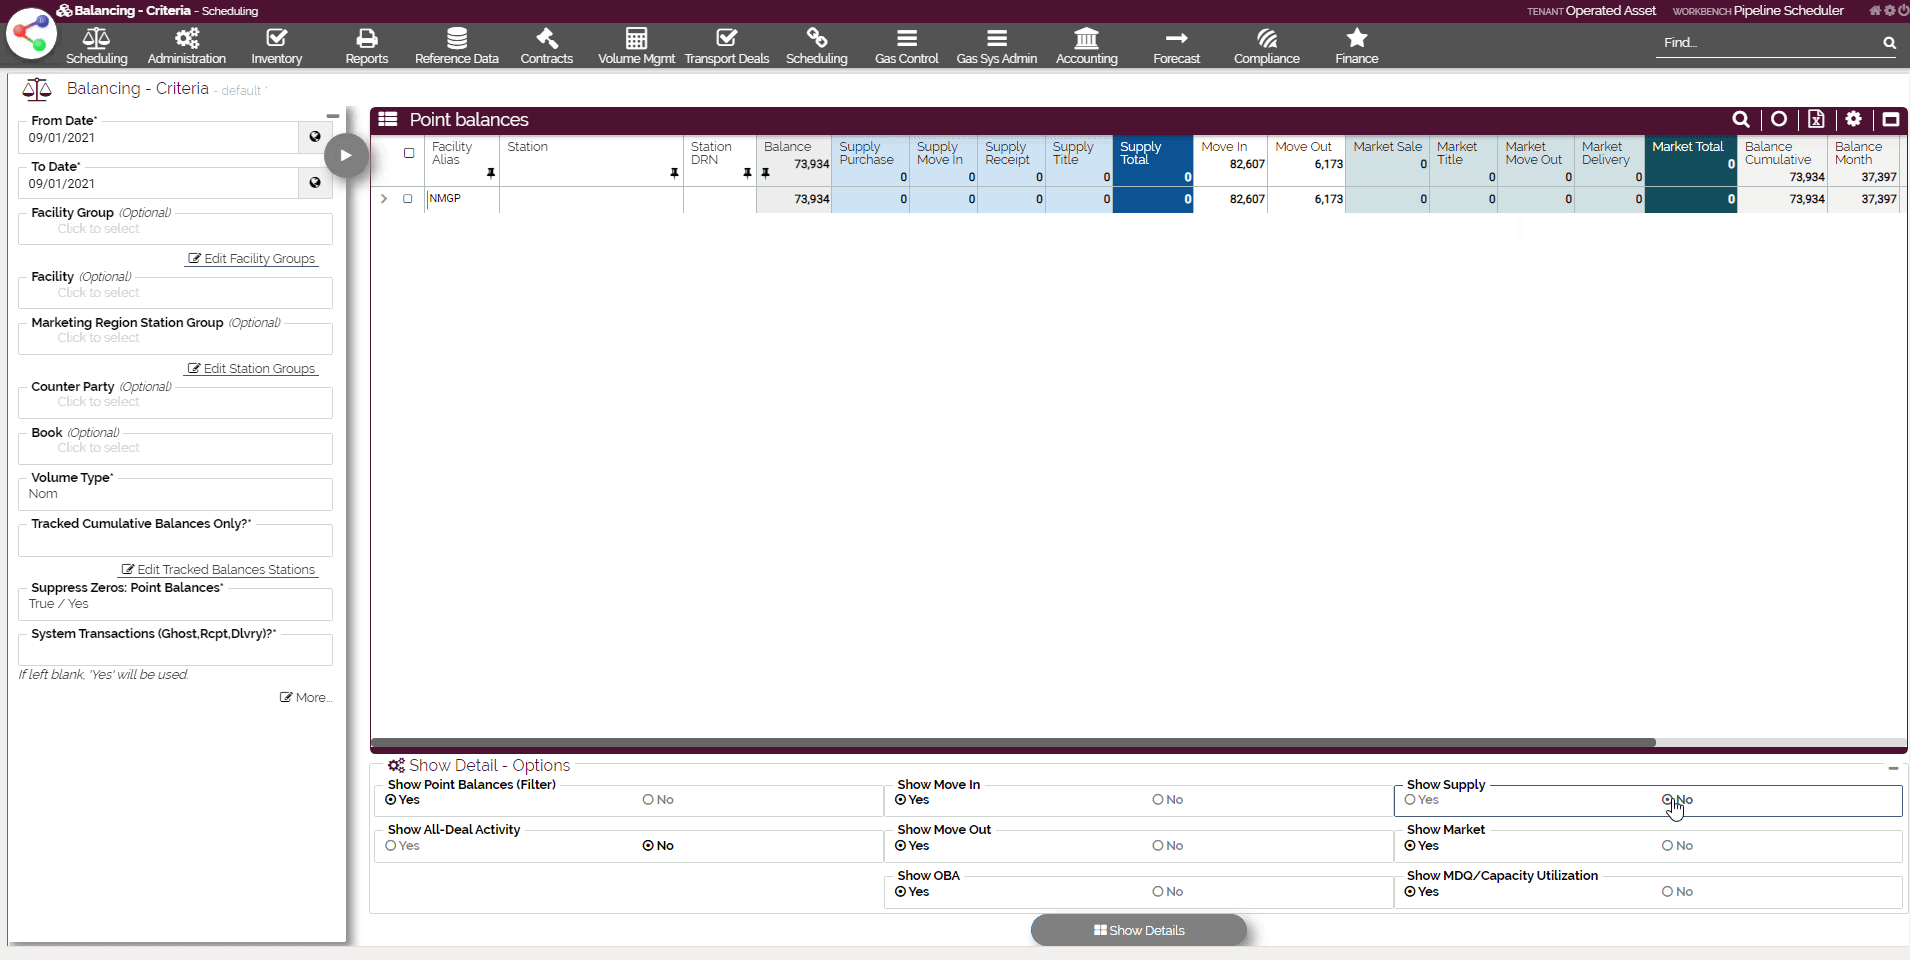The width and height of the screenshot is (1910, 960).
Task: Open the Gas Control menu
Action: [906, 46]
